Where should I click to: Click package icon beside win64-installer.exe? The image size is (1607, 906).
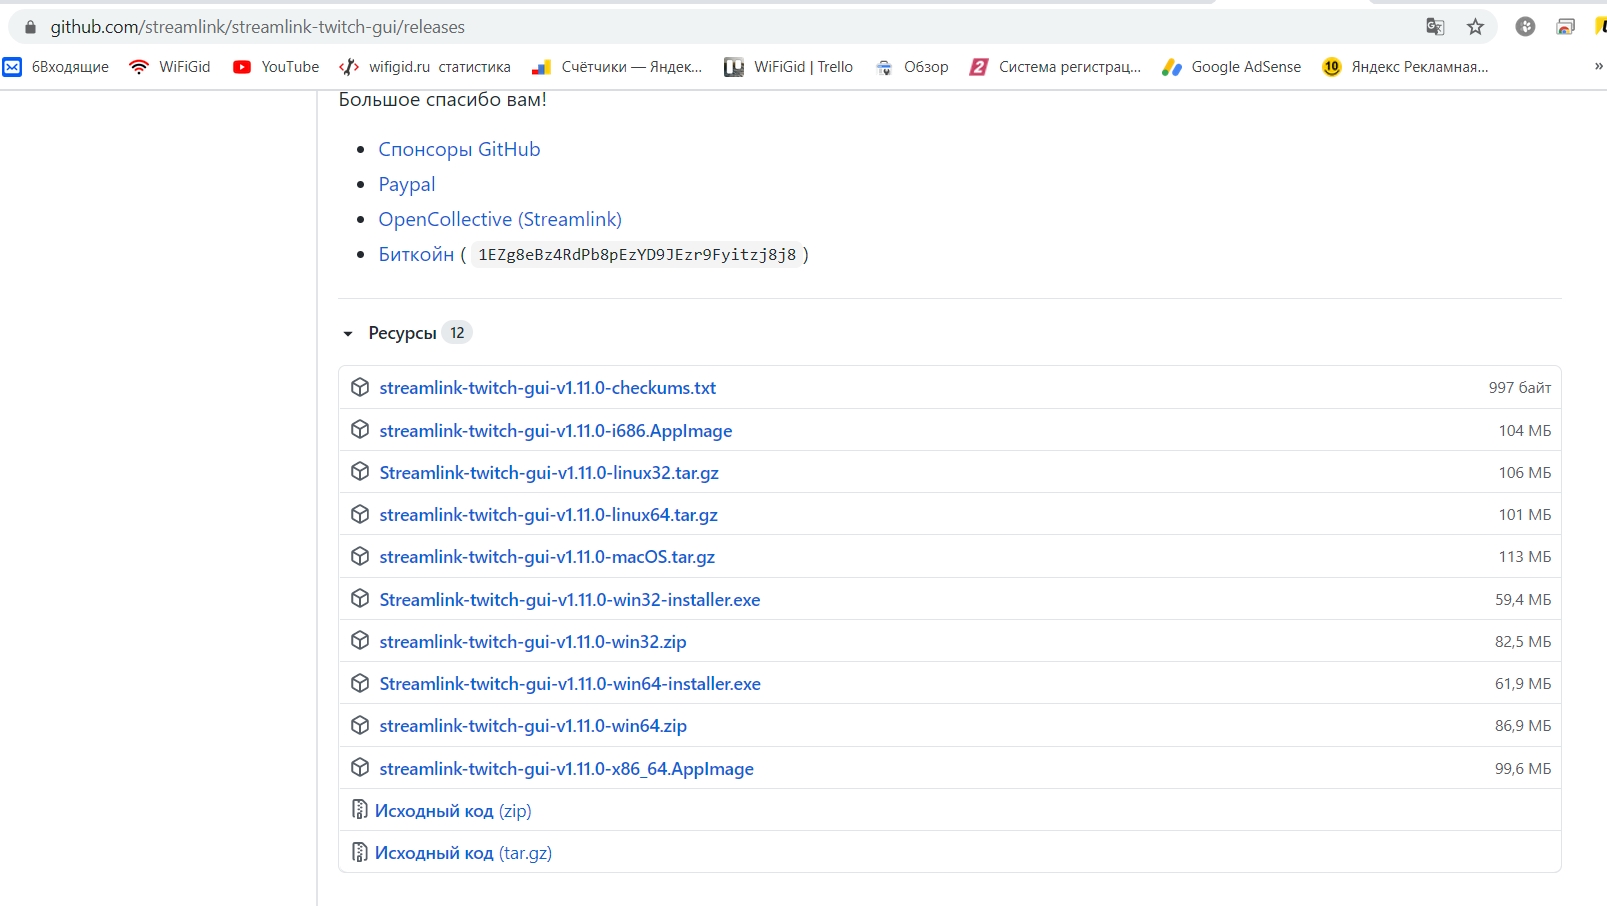coord(360,683)
